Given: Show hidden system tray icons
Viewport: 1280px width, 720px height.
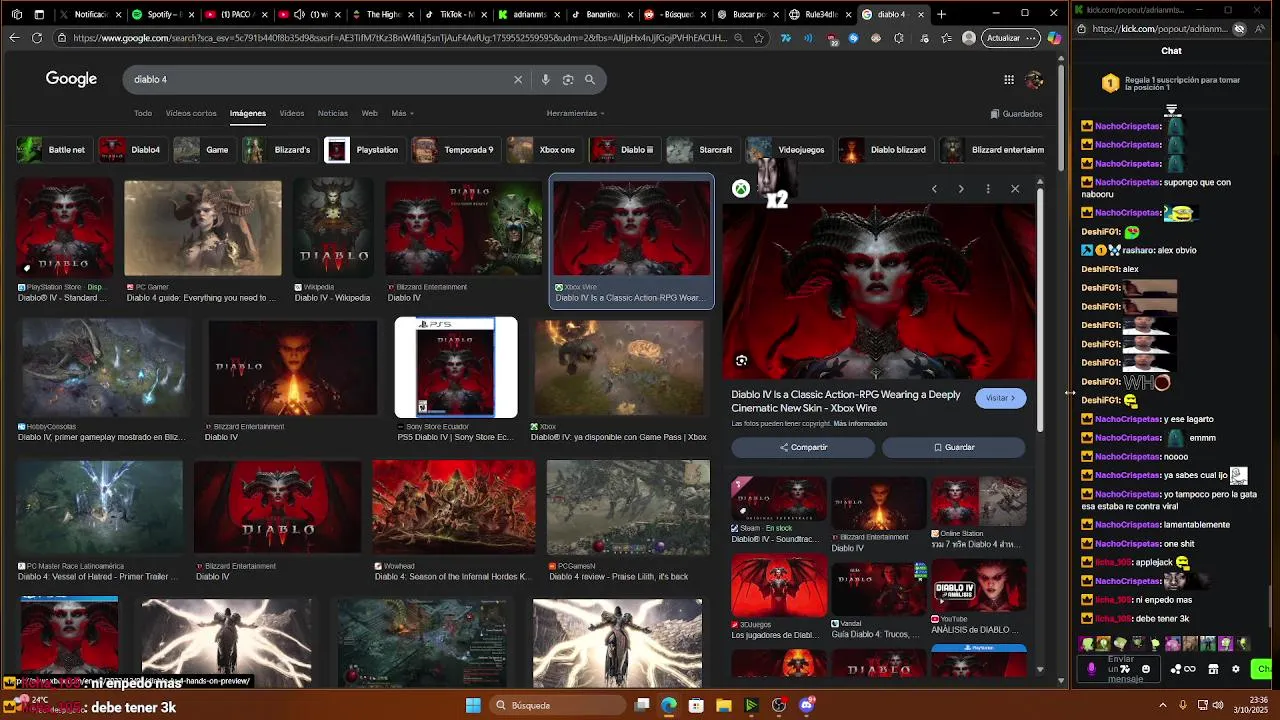Looking at the screenshot, I should pos(1162,705).
